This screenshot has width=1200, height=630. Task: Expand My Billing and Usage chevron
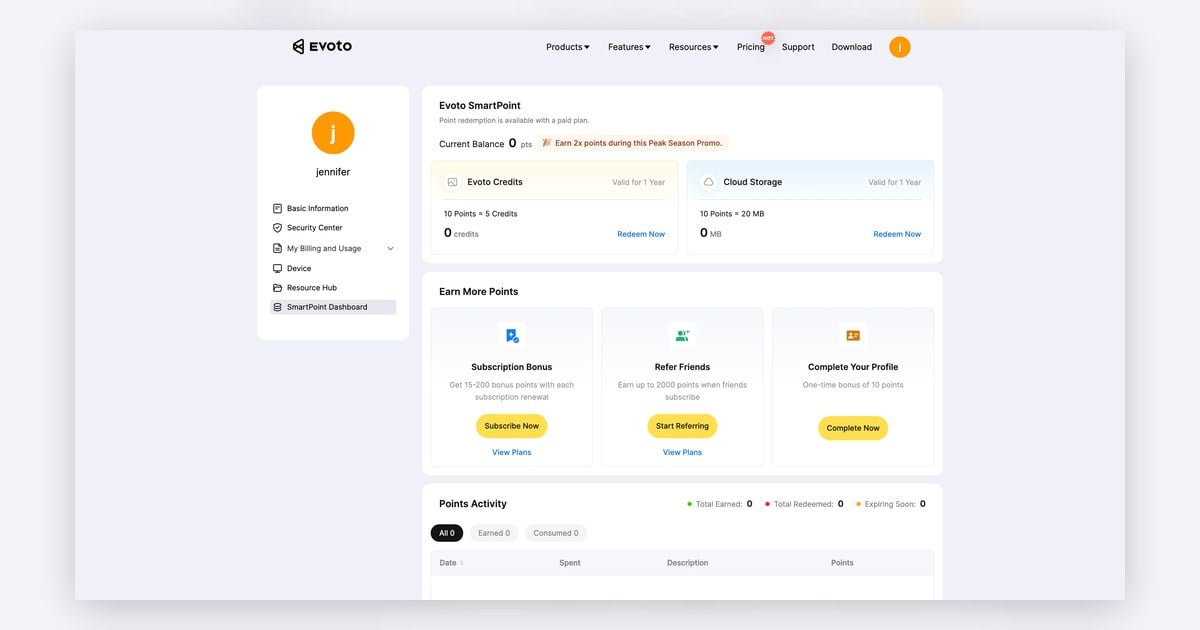point(390,249)
